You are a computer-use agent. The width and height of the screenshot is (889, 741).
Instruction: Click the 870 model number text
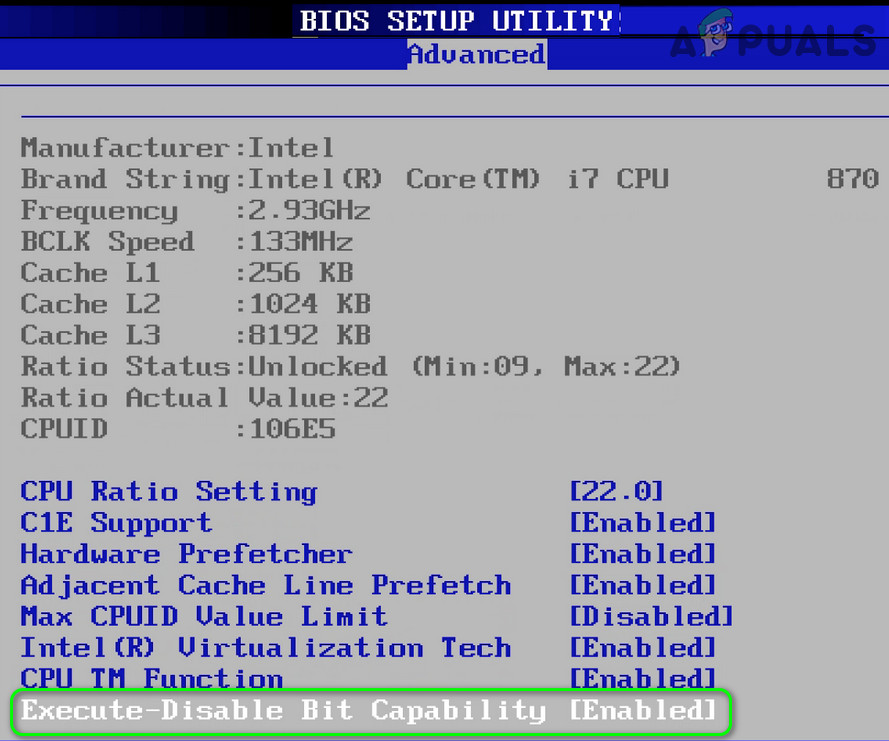tap(853, 179)
